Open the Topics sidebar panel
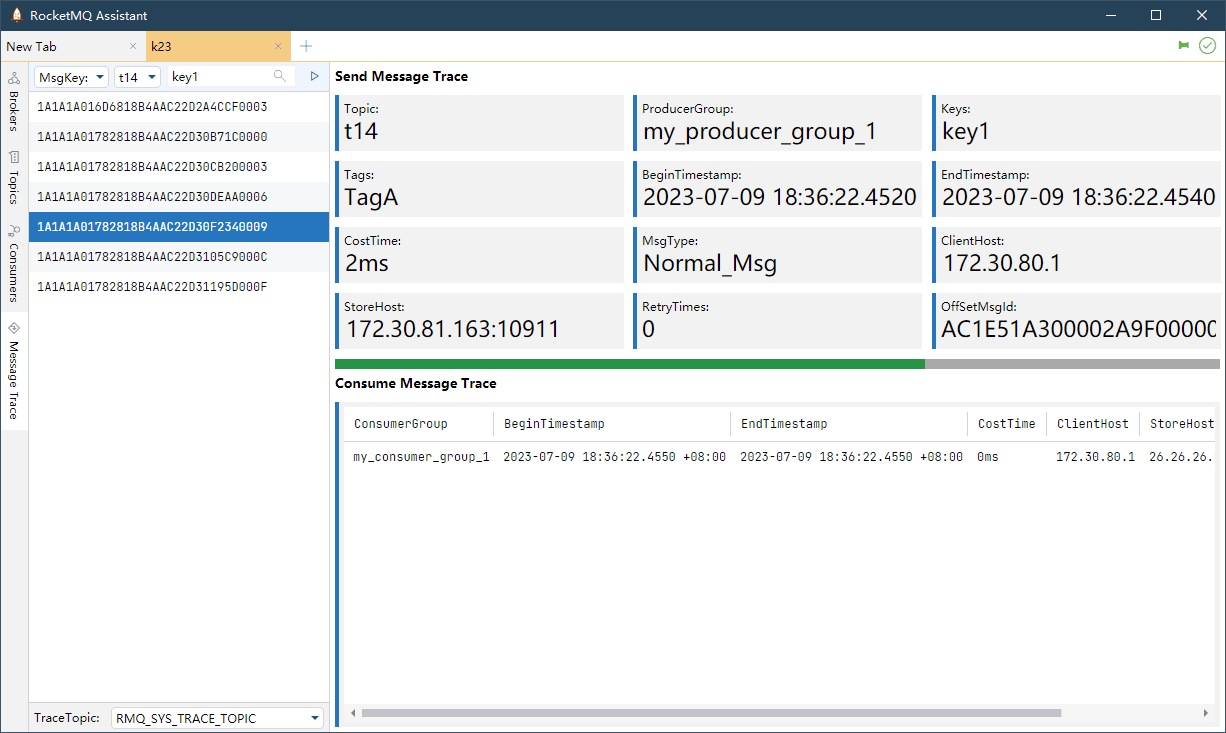The height and width of the screenshot is (733, 1226). pyautogui.click(x=14, y=178)
